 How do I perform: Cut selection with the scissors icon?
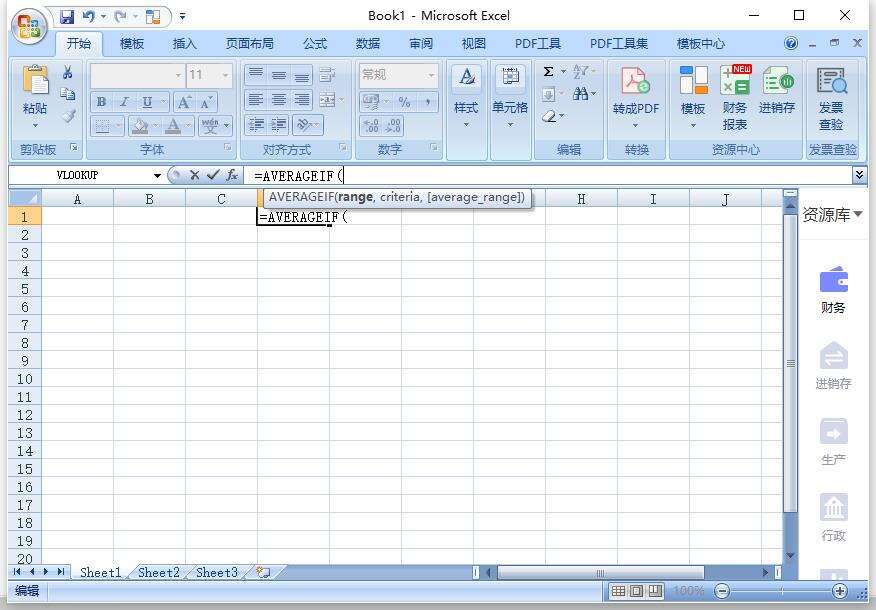68,72
